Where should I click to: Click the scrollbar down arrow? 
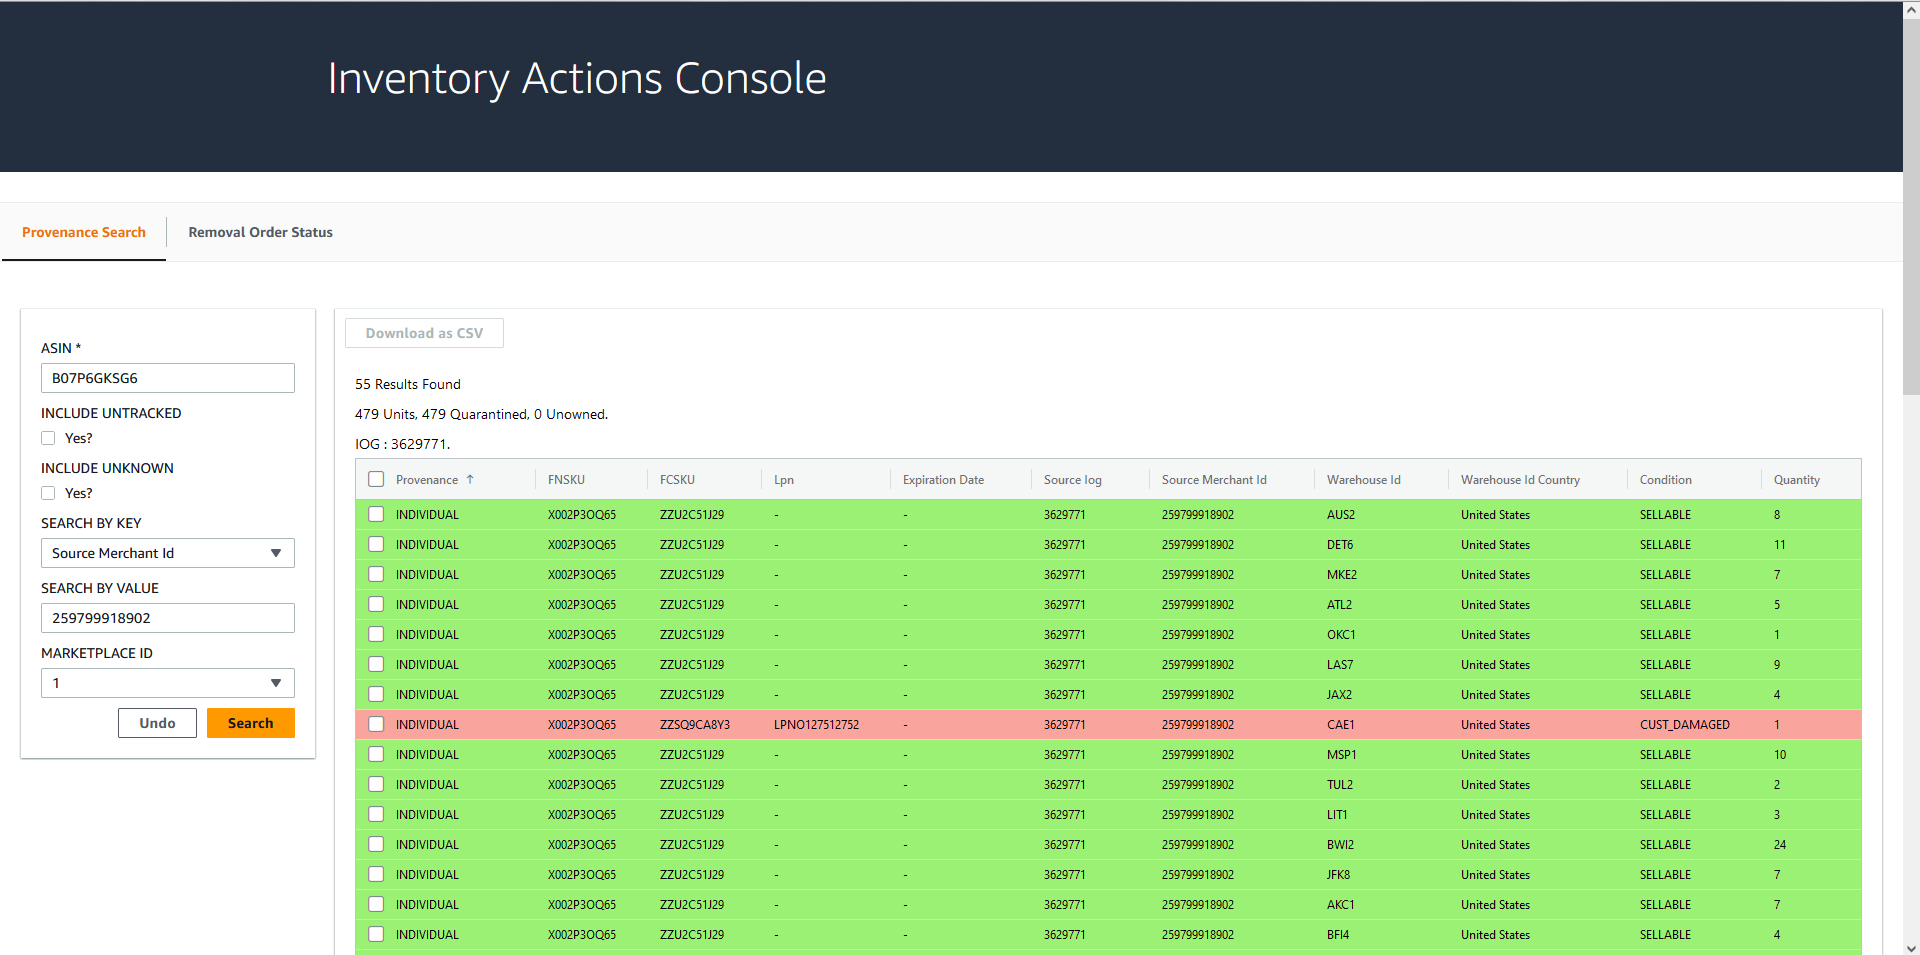pos(1911,947)
